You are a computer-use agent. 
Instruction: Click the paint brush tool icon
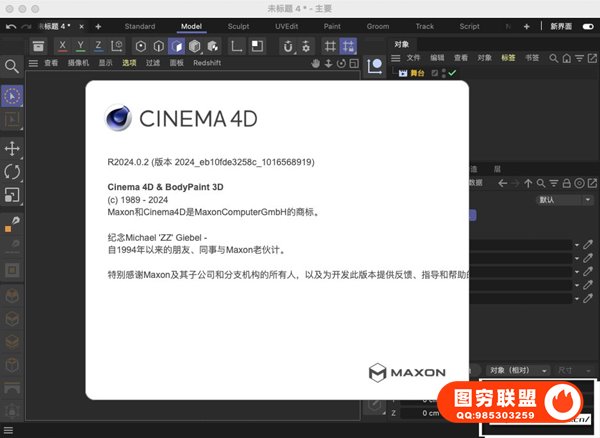tap(13, 221)
